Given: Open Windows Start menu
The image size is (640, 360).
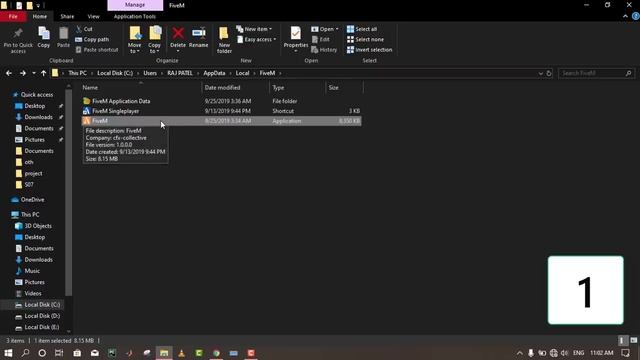Looking at the screenshot, I should pos(8,353).
